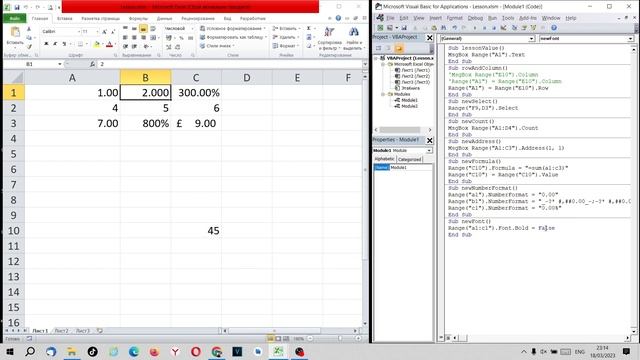The width and height of the screenshot is (640, 360).
Task: Click the VBA help question mark icon
Action: click(554, 28)
